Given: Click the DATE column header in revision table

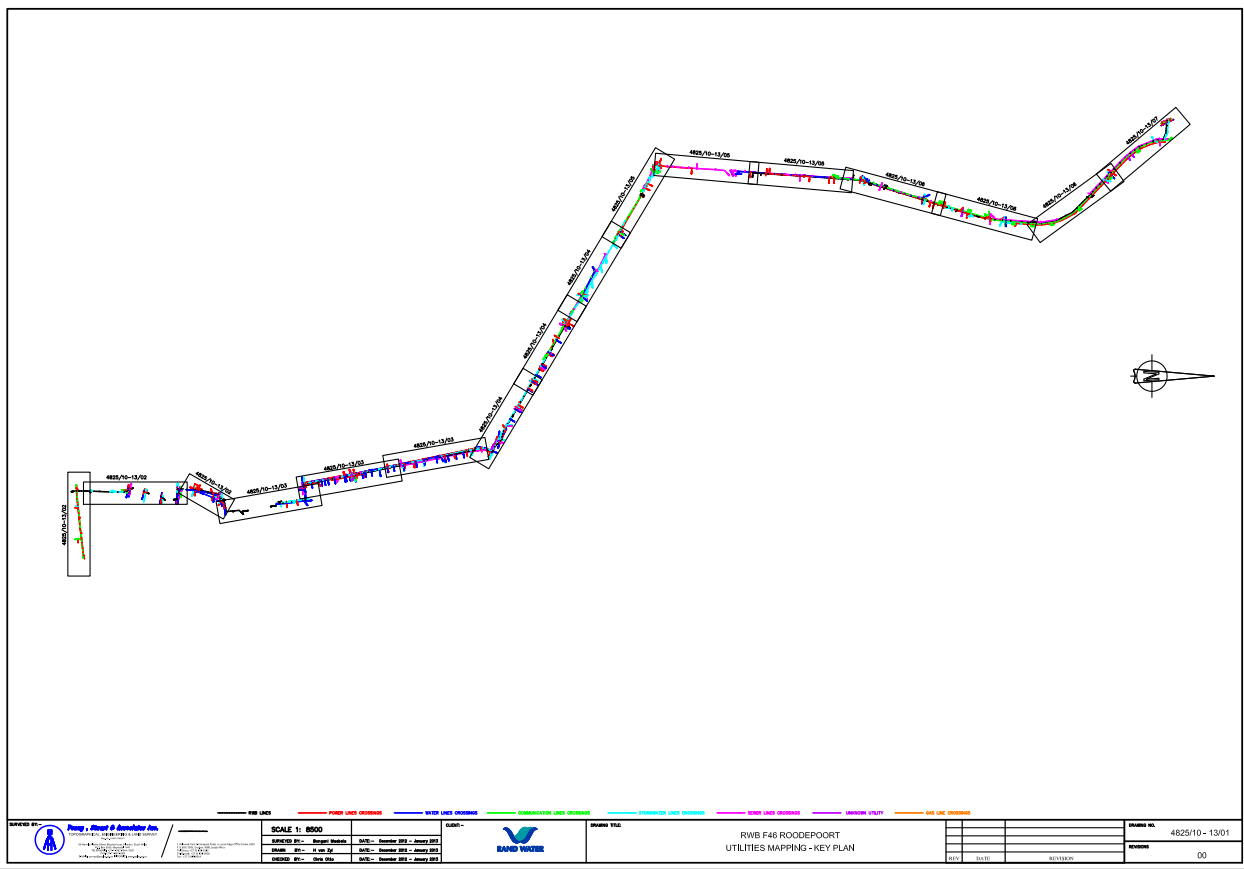Looking at the screenshot, I should point(983,858).
